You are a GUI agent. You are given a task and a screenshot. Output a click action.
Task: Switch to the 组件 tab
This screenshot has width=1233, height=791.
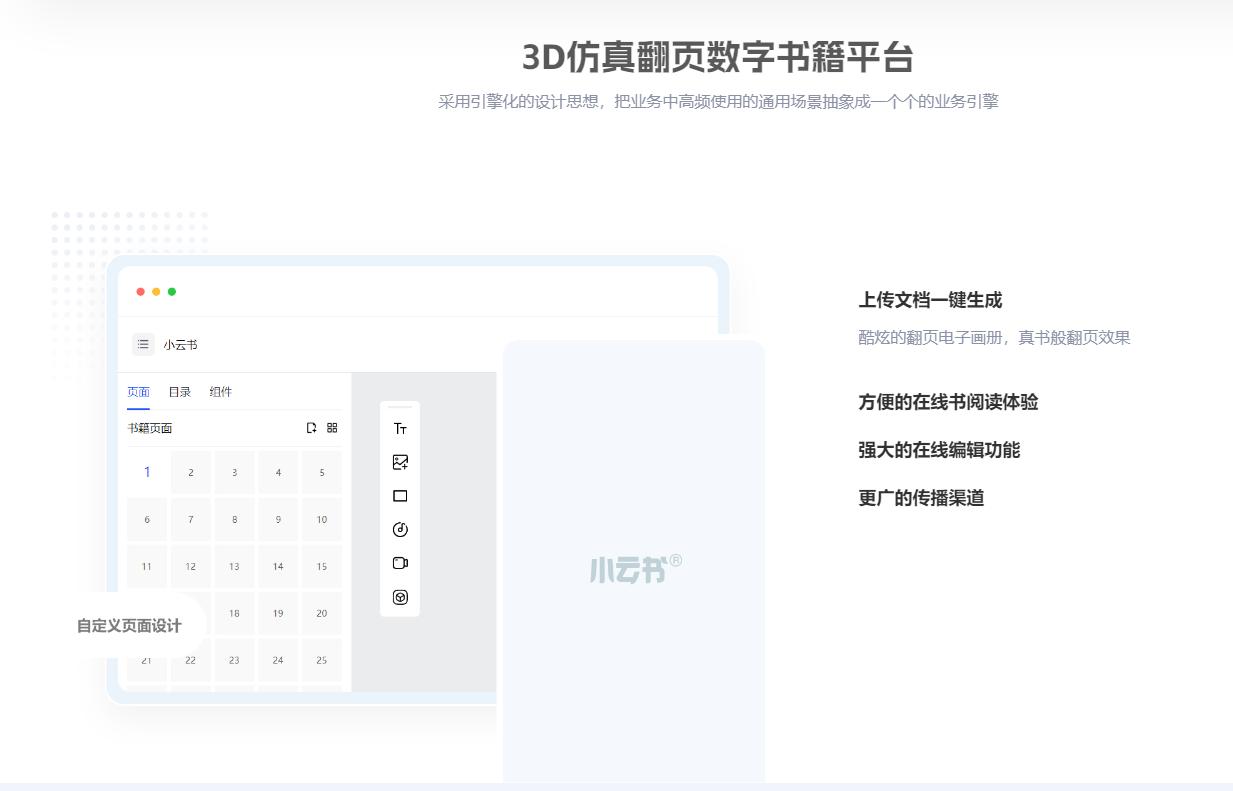(220, 392)
